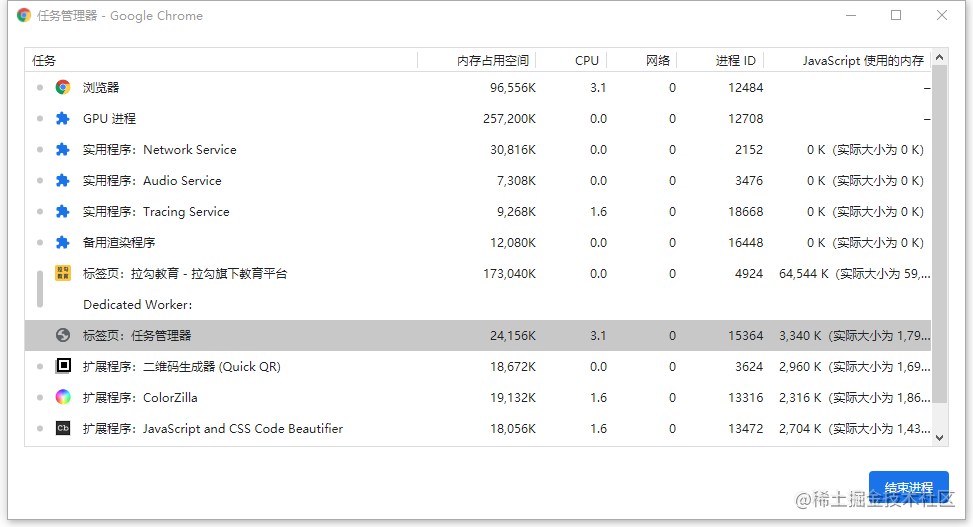Click the puzzle icon beside Audio Service

(x=63, y=181)
